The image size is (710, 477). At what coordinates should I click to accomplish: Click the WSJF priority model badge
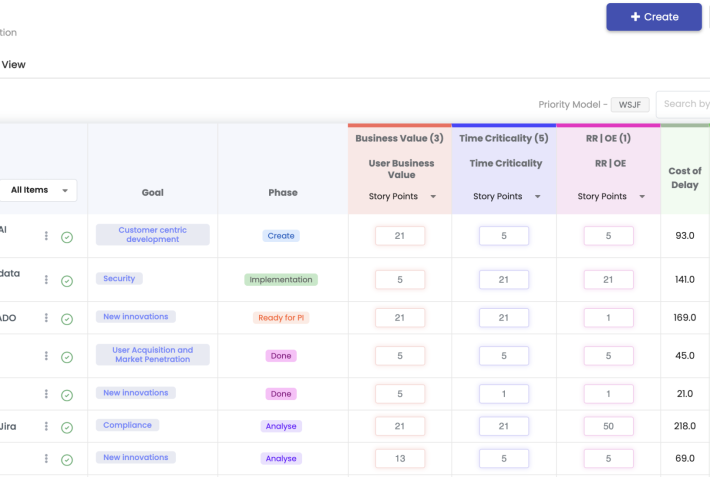click(x=630, y=104)
